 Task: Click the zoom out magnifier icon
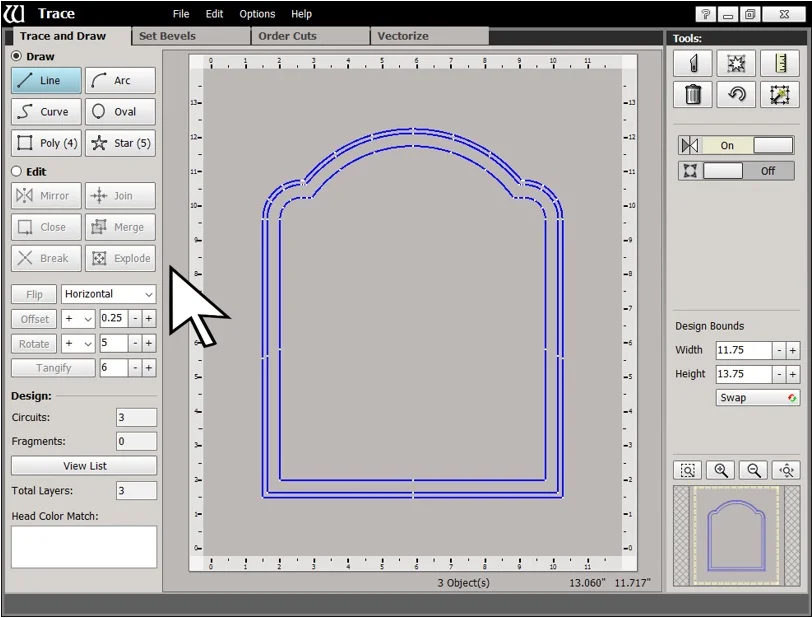753,470
